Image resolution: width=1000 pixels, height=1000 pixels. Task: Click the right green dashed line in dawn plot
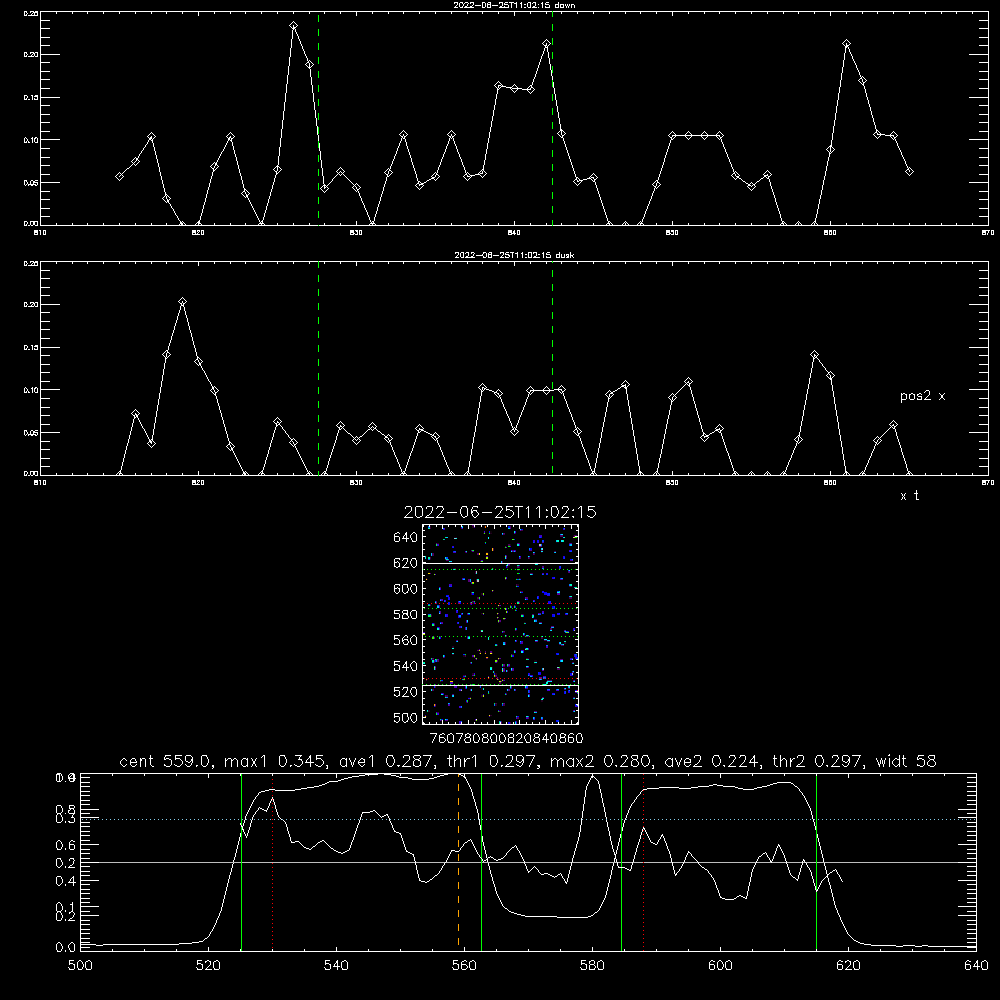click(552, 118)
